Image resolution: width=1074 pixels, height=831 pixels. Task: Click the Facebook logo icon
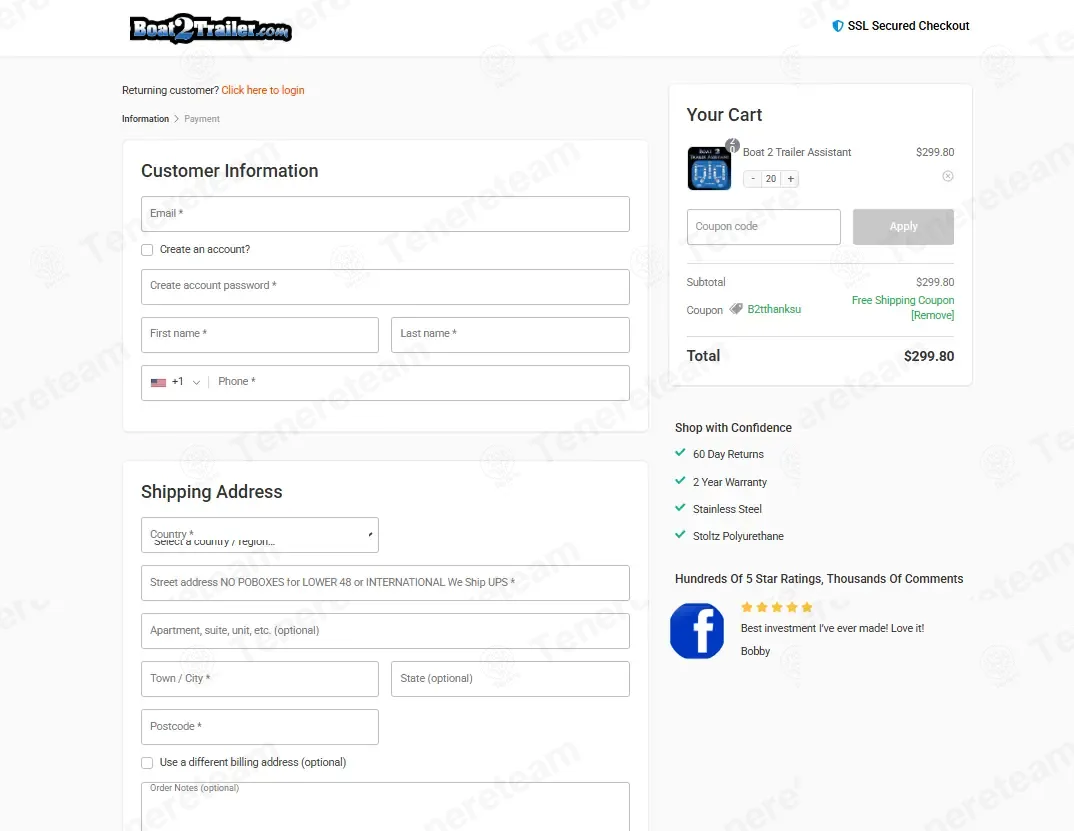tap(697, 631)
